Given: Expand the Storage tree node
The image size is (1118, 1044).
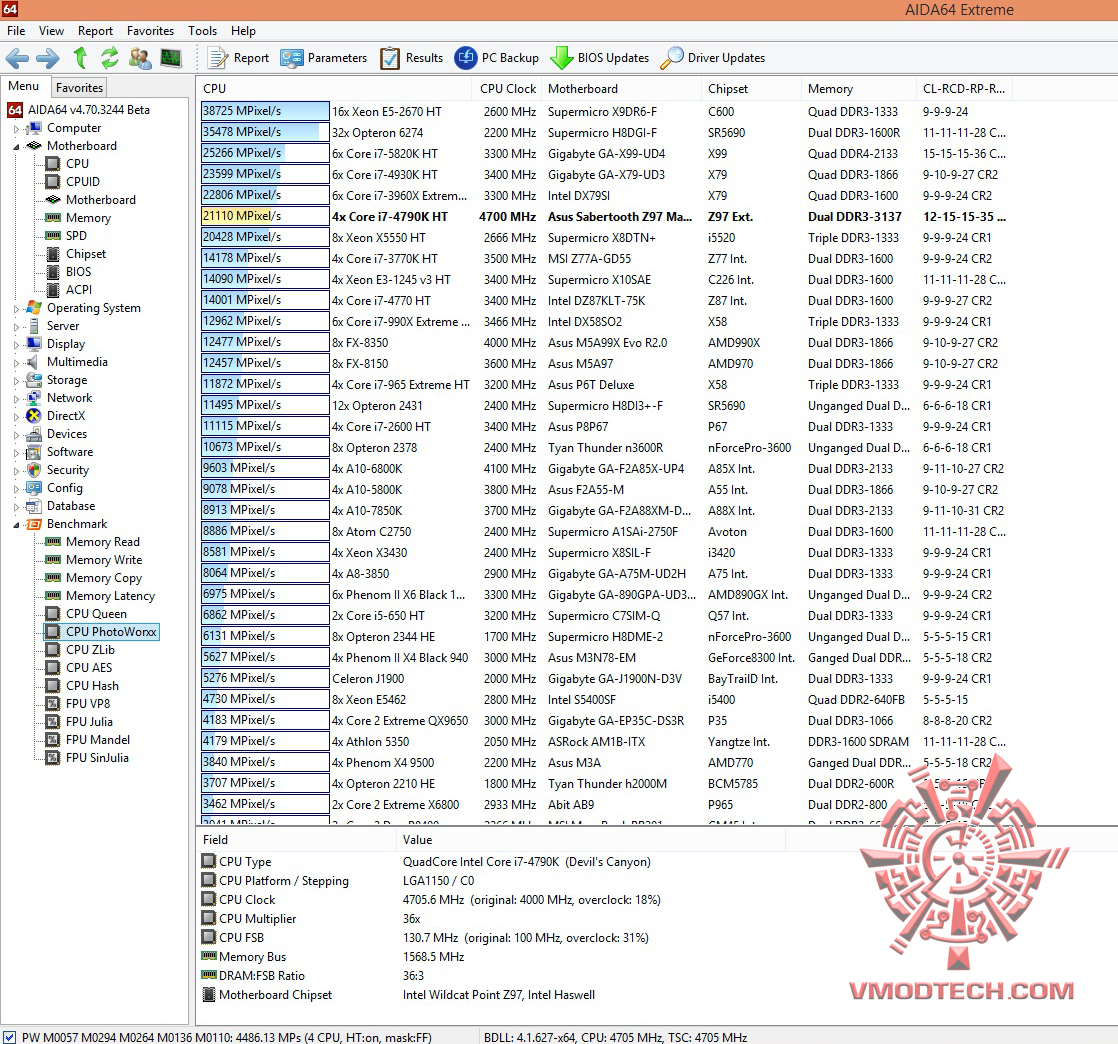Looking at the screenshot, I should point(16,381).
